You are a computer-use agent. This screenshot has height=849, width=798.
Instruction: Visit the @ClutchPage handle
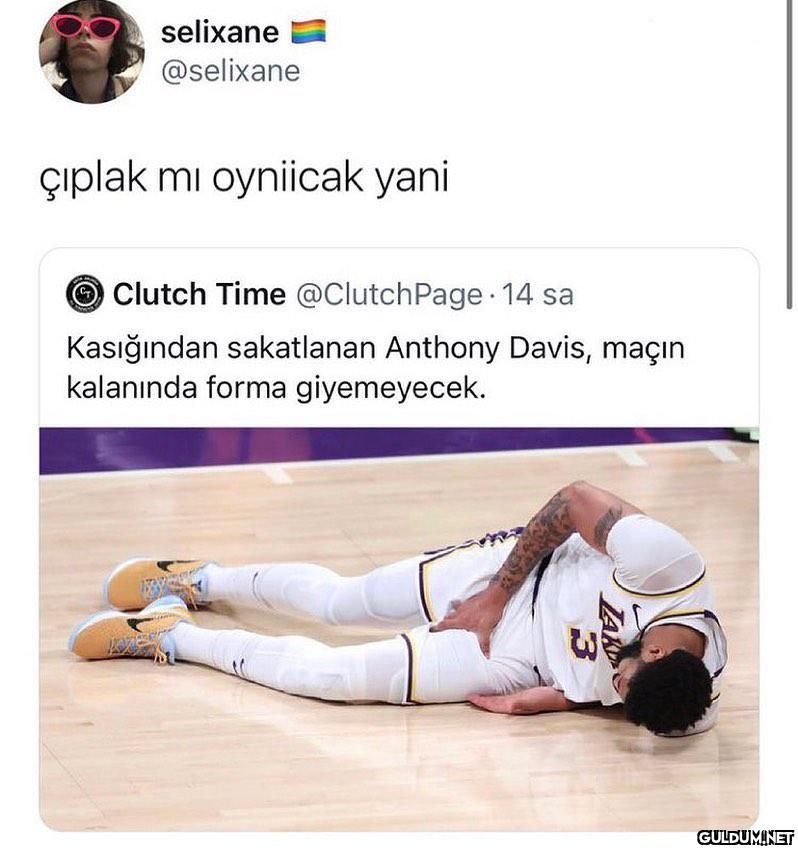[389, 295]
